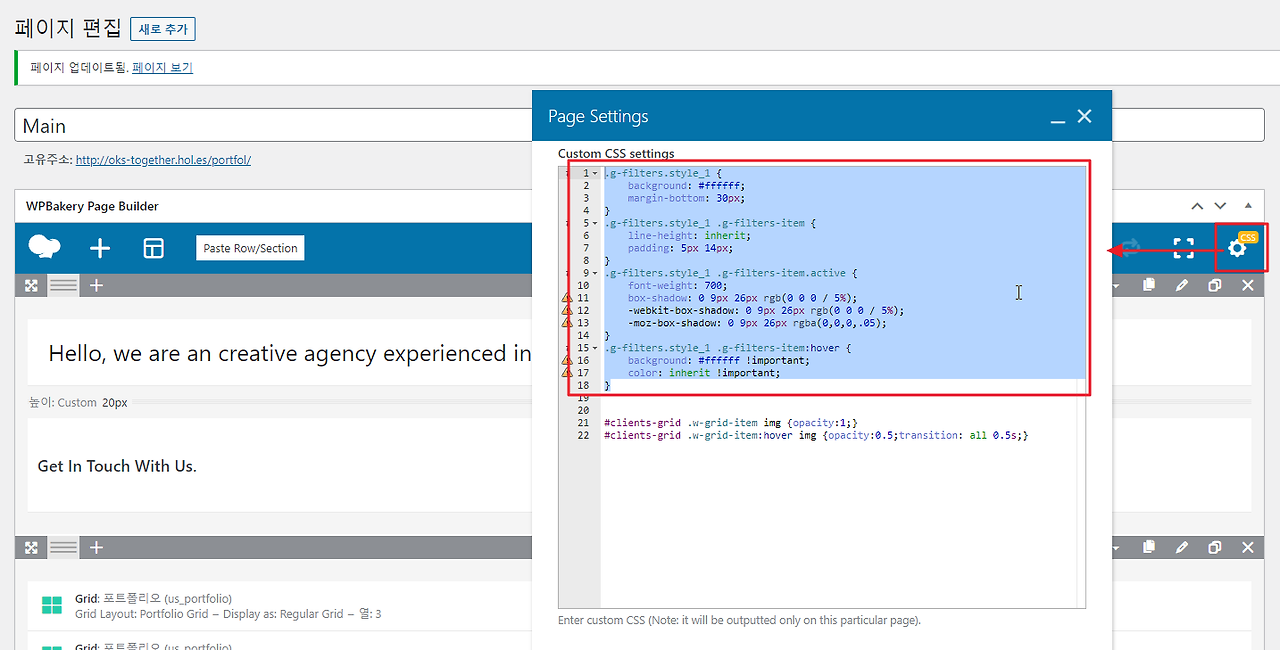Fold the CSS block at line 1

coord(594,173)
